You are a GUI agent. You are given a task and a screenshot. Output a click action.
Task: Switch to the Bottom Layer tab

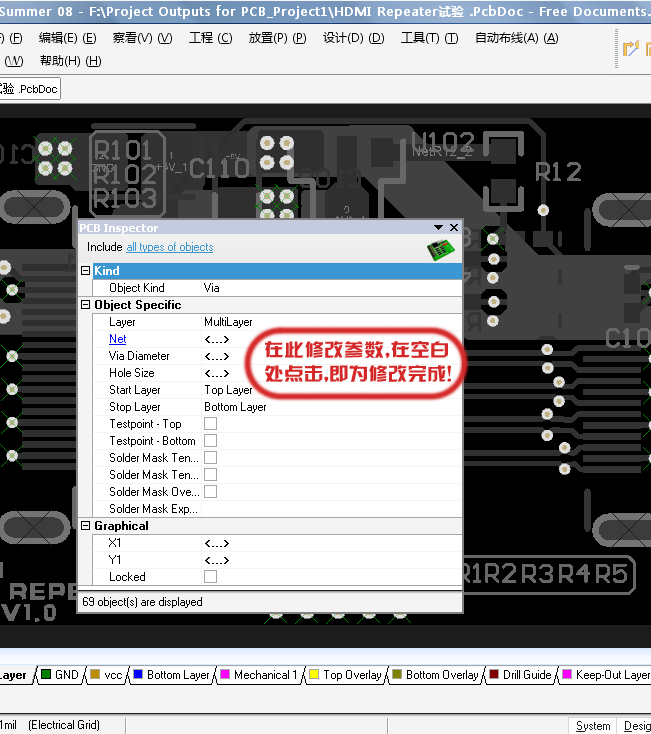pos(171,675)
